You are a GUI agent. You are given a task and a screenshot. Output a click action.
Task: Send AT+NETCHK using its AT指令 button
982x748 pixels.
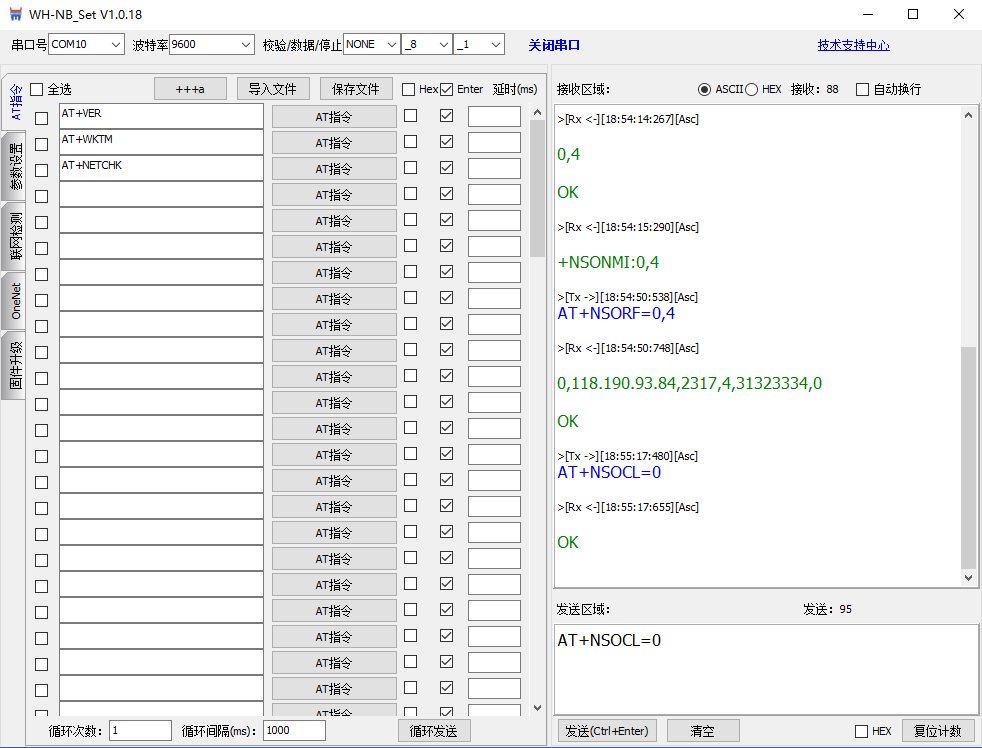[x=334, y=169]
